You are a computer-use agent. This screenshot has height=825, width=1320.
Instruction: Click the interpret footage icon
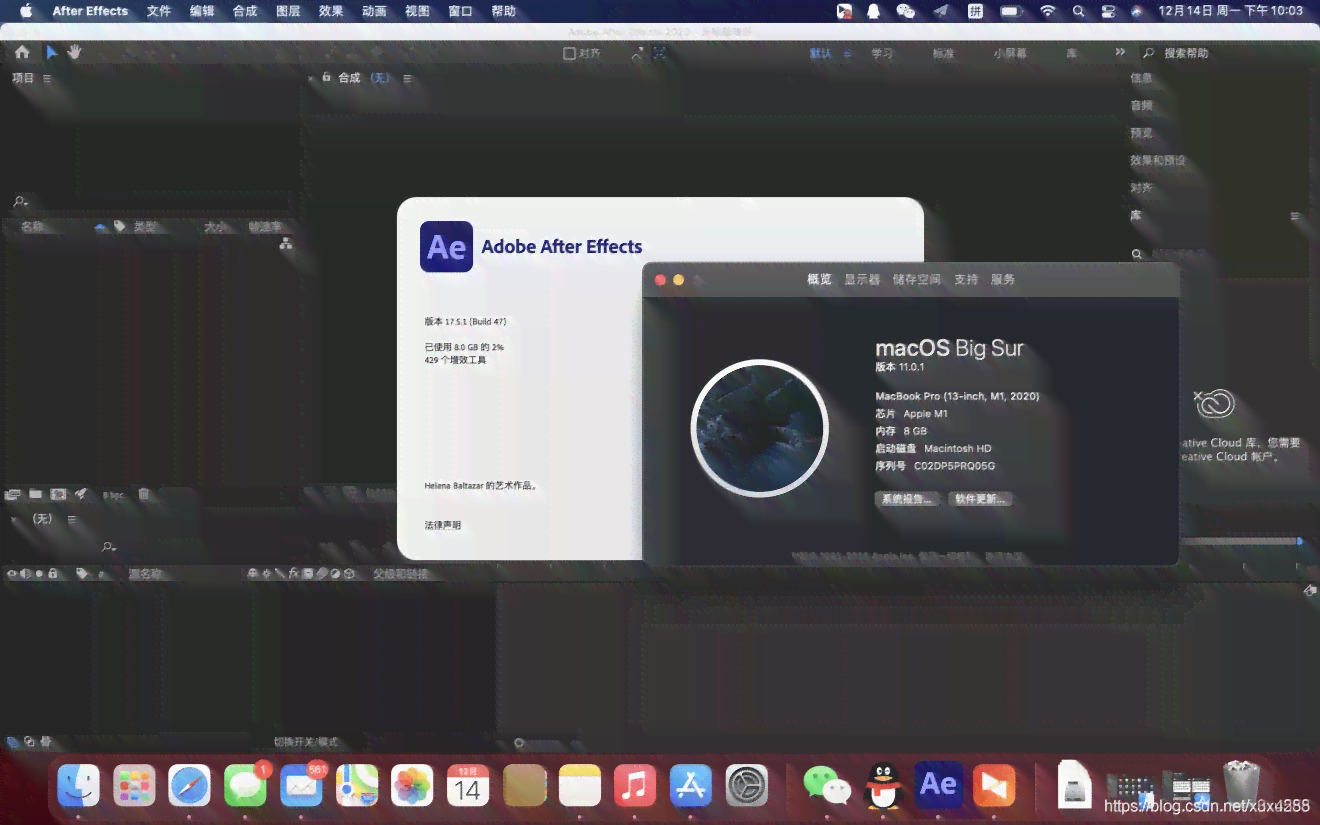(x=13, y=494)
